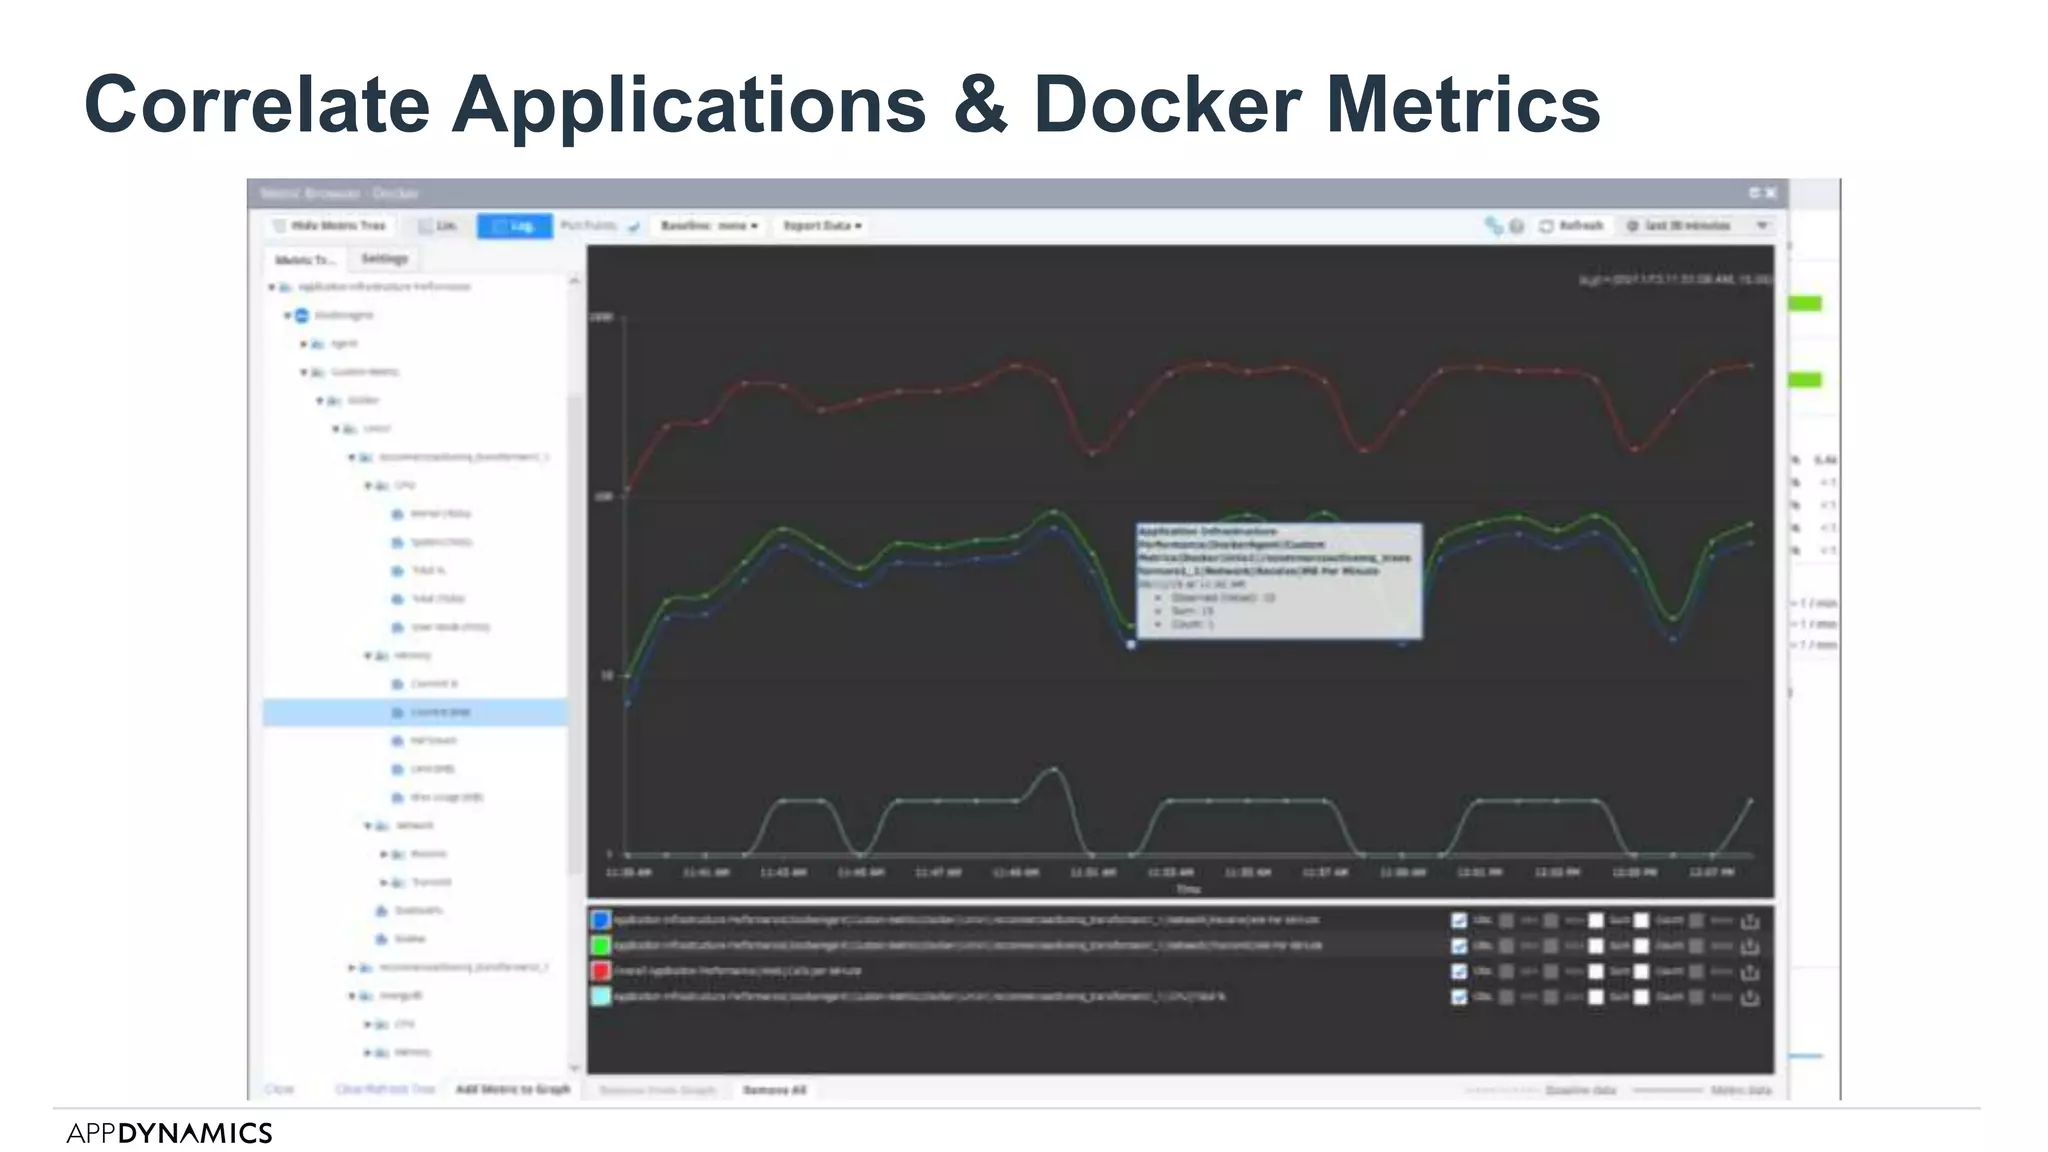Click the Fail Count metric icon

pyautogui.click(x=397, y=741)
